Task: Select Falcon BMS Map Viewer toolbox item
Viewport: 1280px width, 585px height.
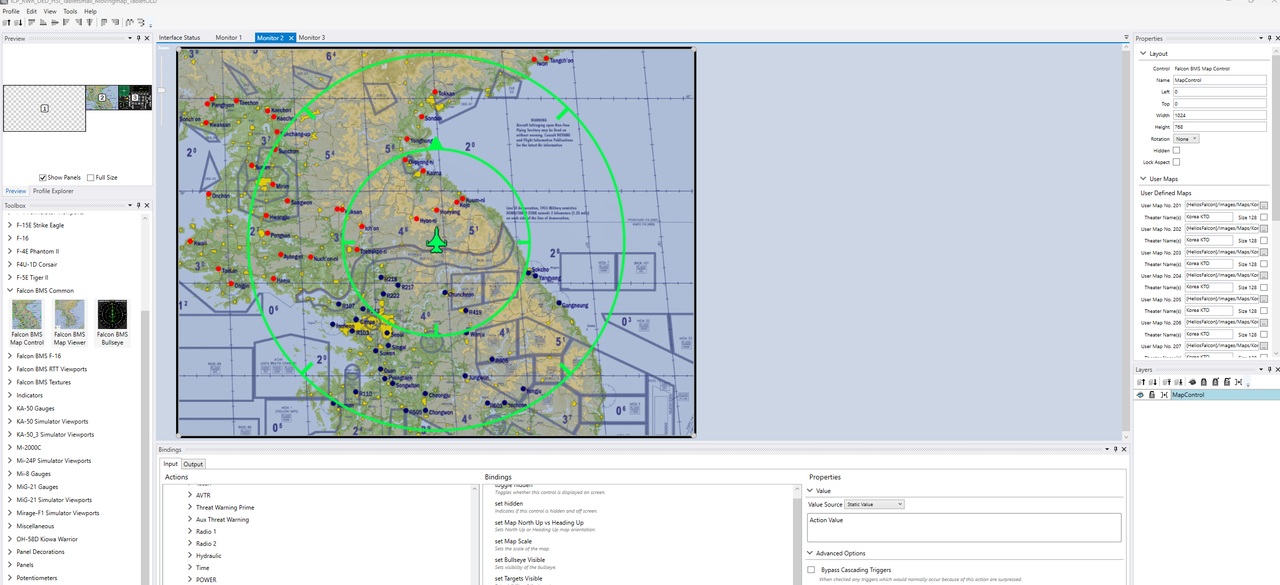Action: pyautogui.click(x=70, y=322)
